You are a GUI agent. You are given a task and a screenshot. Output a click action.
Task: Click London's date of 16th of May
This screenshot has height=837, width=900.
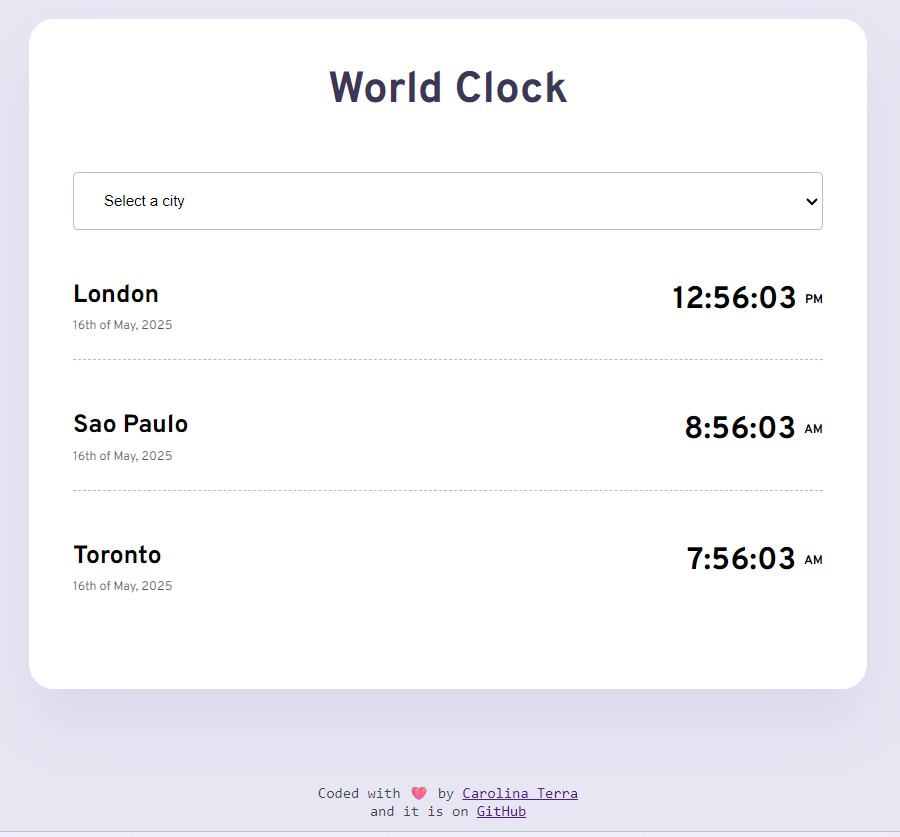(122, 324)
